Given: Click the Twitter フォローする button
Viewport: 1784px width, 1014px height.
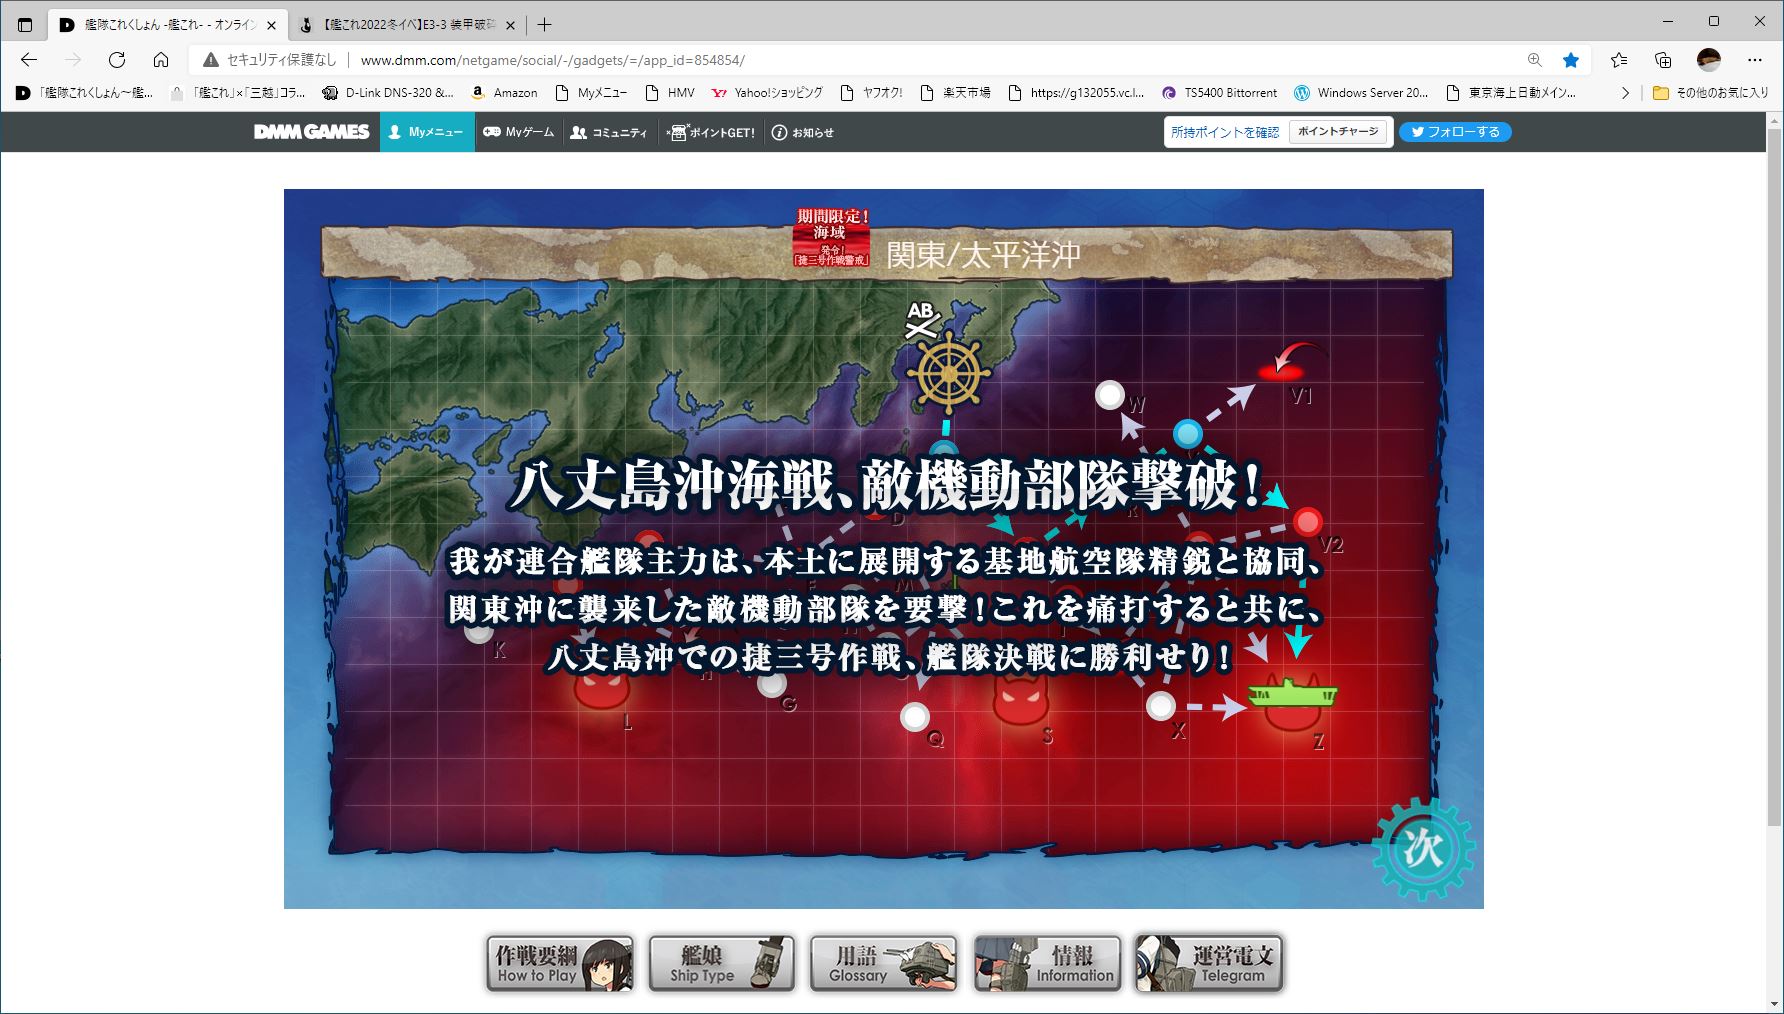Looking at the screenshot, I should [x=1455, y=132].
